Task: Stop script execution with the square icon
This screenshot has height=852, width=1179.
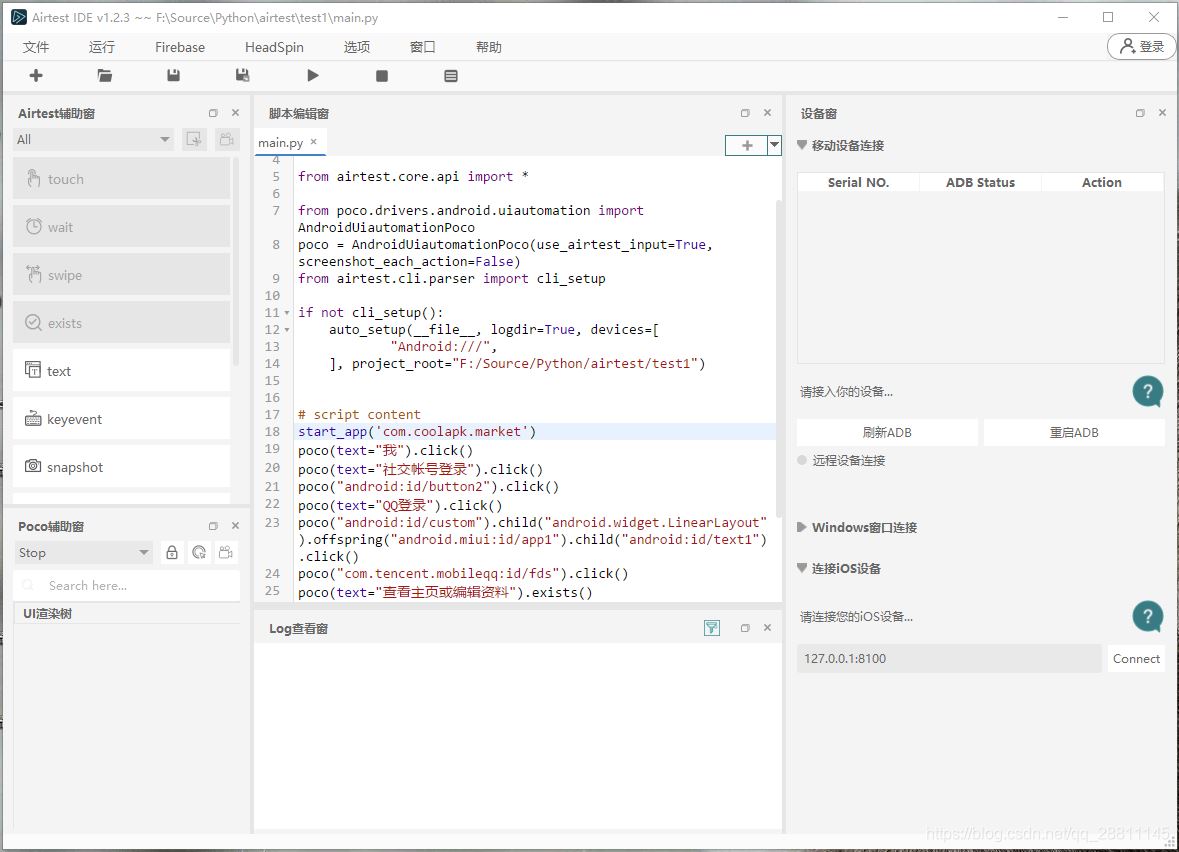Action: [382, 76]
